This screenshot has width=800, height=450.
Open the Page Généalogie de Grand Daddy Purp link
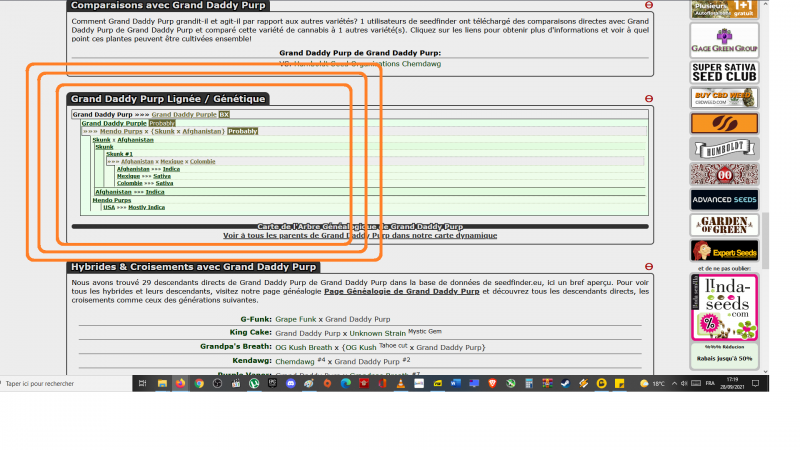[401, 293]
